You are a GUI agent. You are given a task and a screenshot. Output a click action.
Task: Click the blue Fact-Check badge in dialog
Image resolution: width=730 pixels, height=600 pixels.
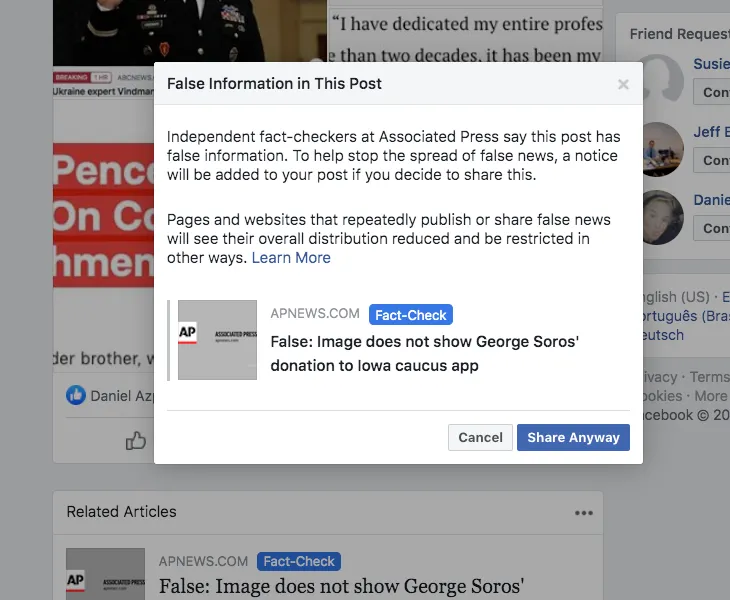coord(411,315)
